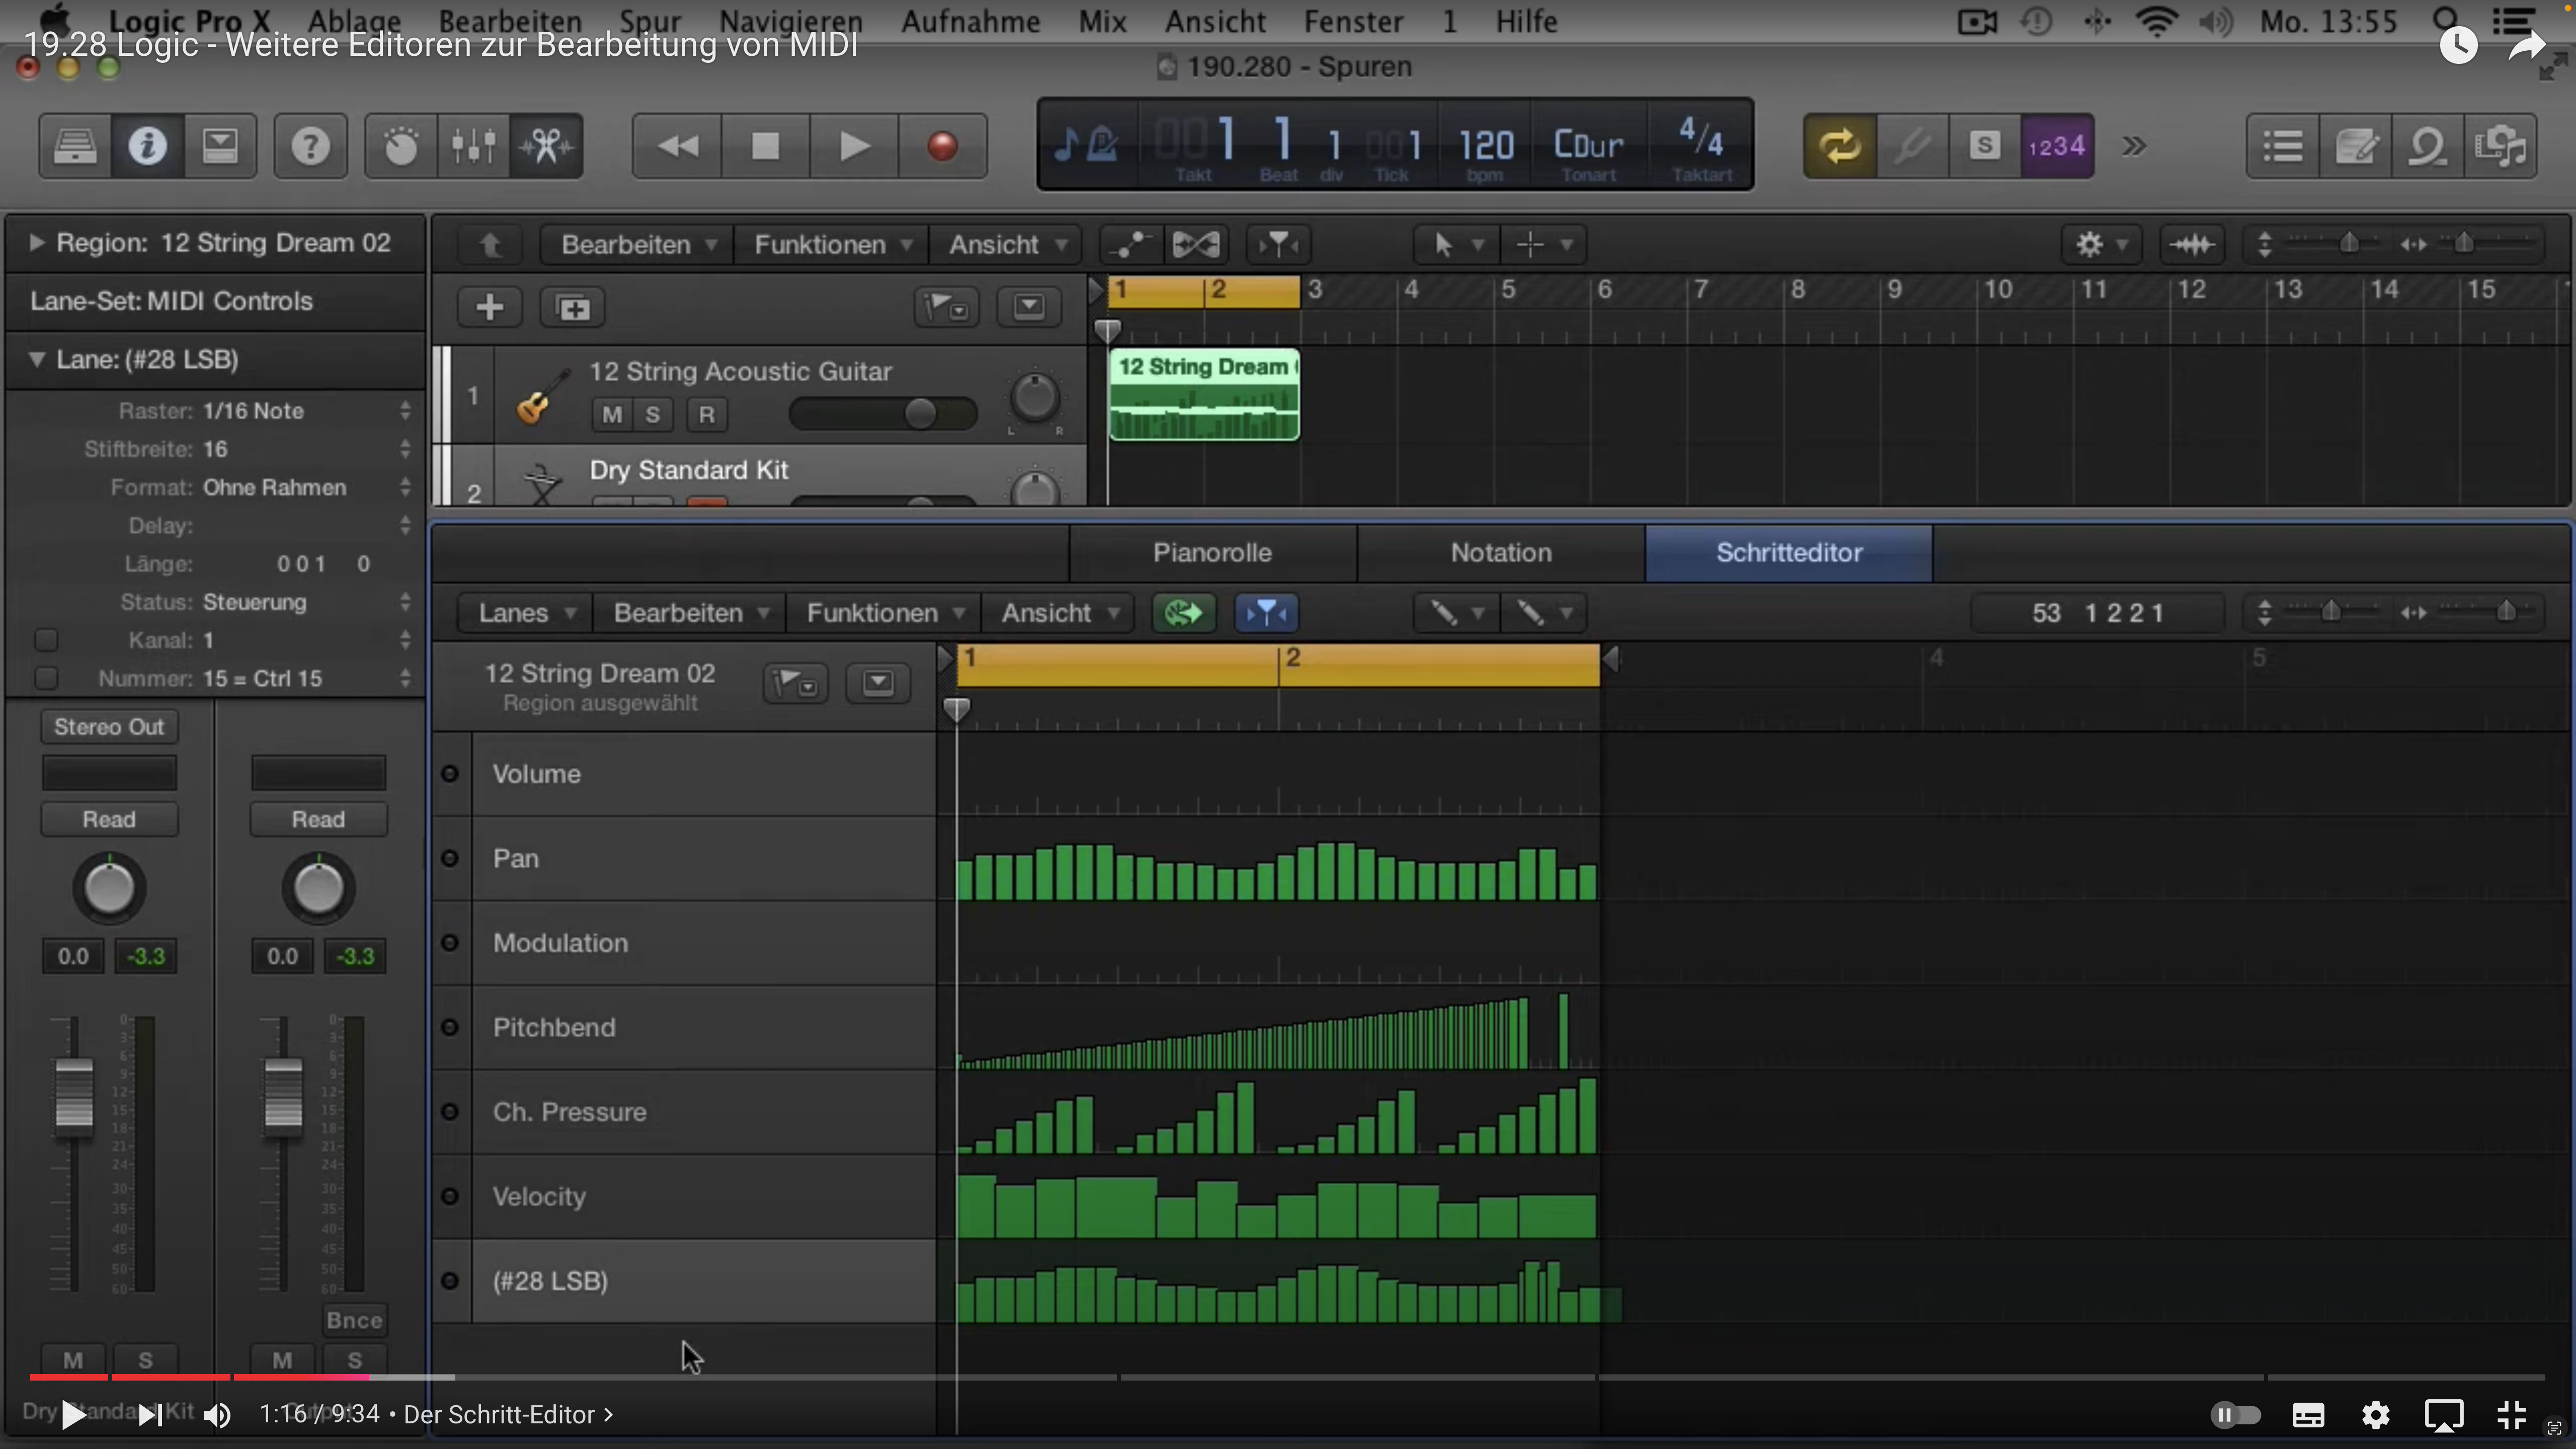This screenshot has width=2576, height=1449.
Task: Click the Record button in transport
Action: (941, 147)
